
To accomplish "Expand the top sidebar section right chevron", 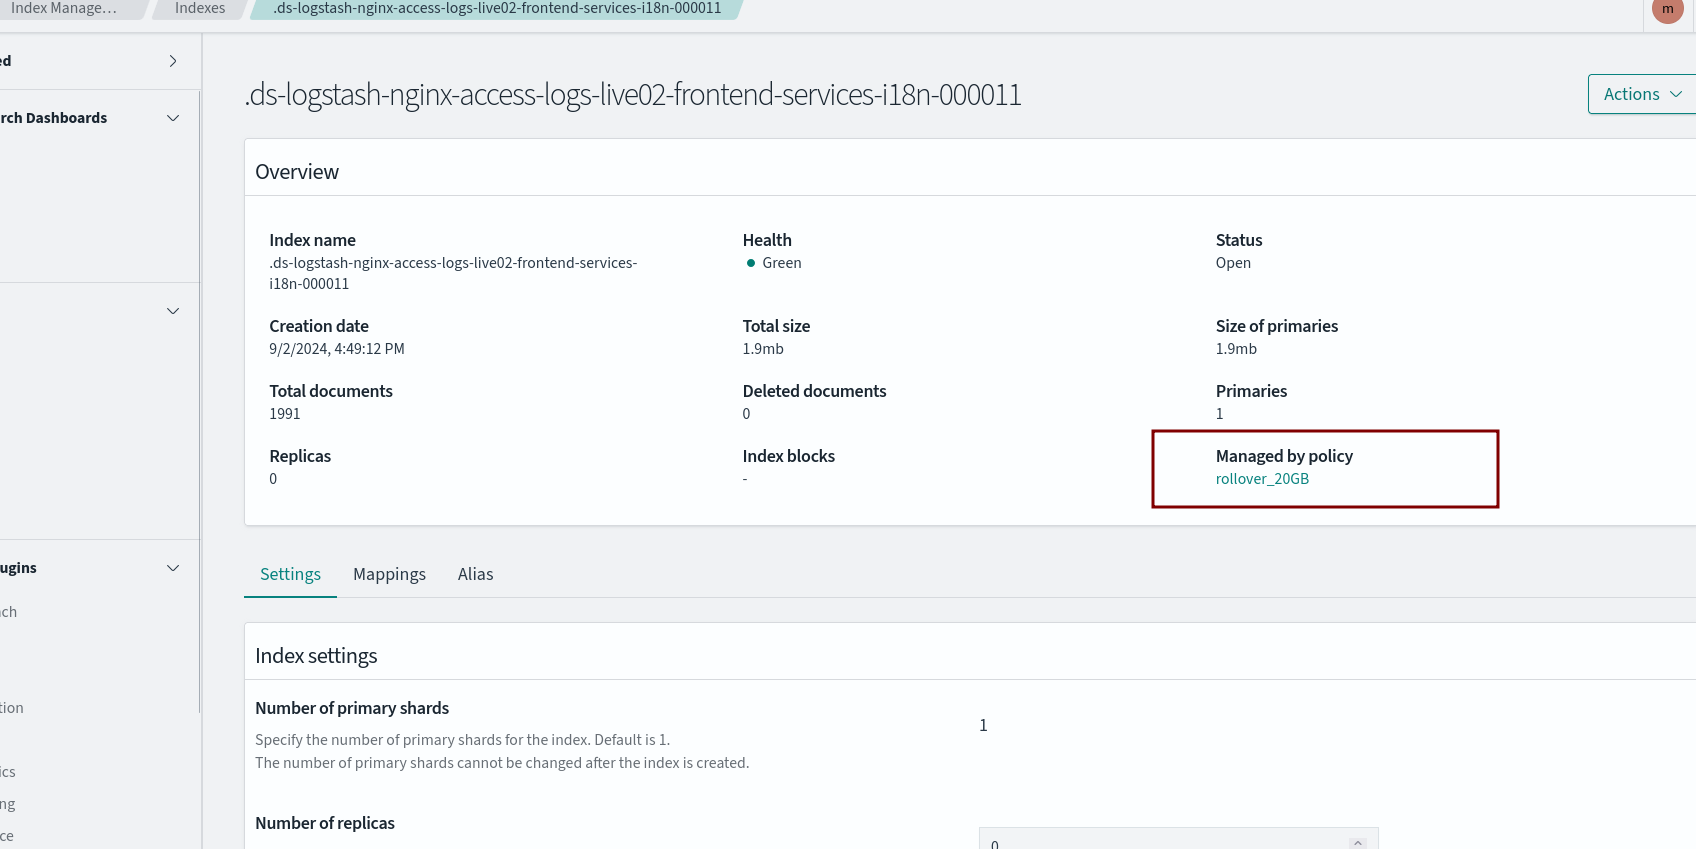I will pos(173,61).
